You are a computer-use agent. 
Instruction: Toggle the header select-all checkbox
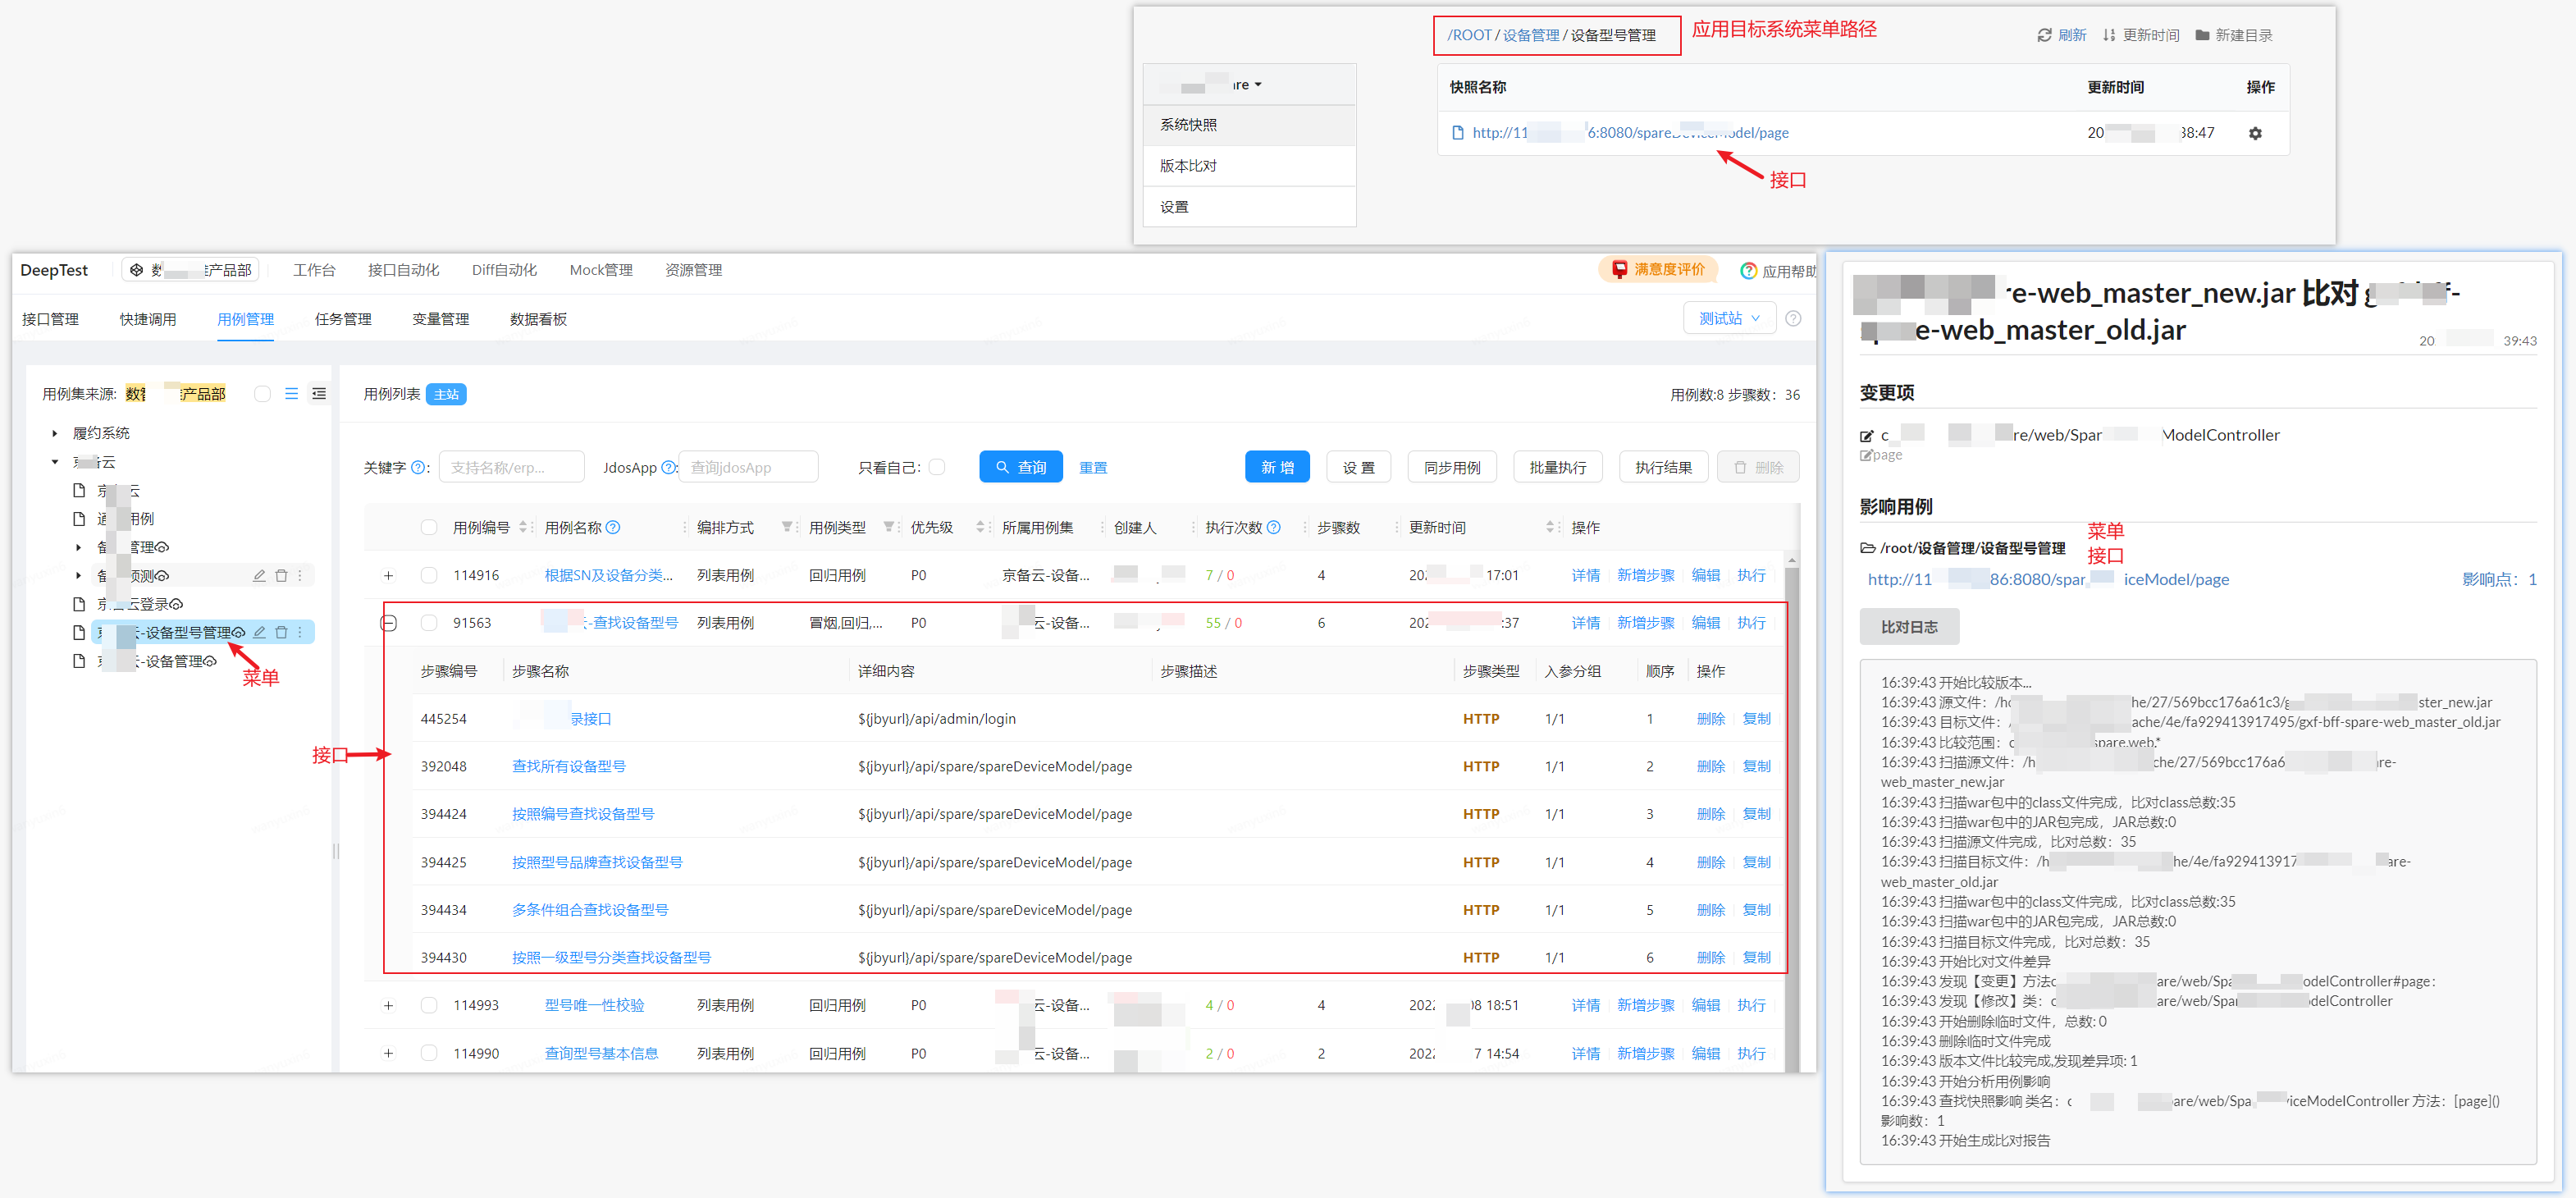point(429,527)
